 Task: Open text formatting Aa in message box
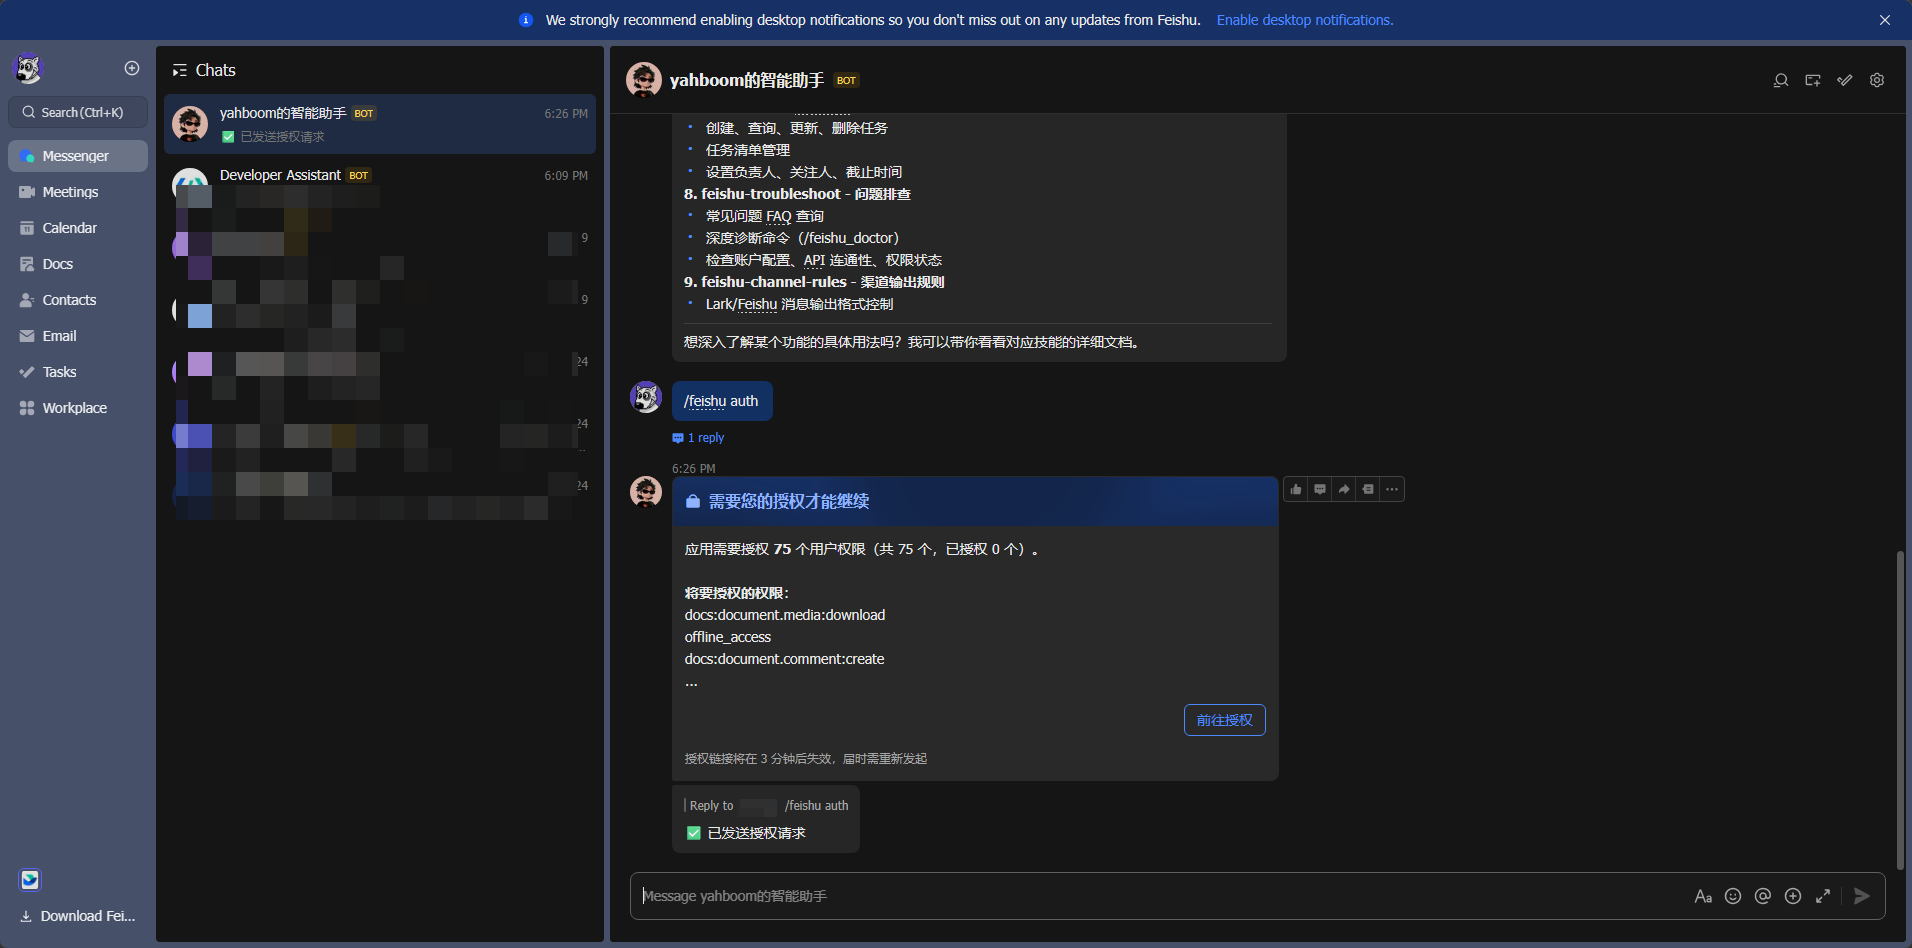click(1703, 896)
